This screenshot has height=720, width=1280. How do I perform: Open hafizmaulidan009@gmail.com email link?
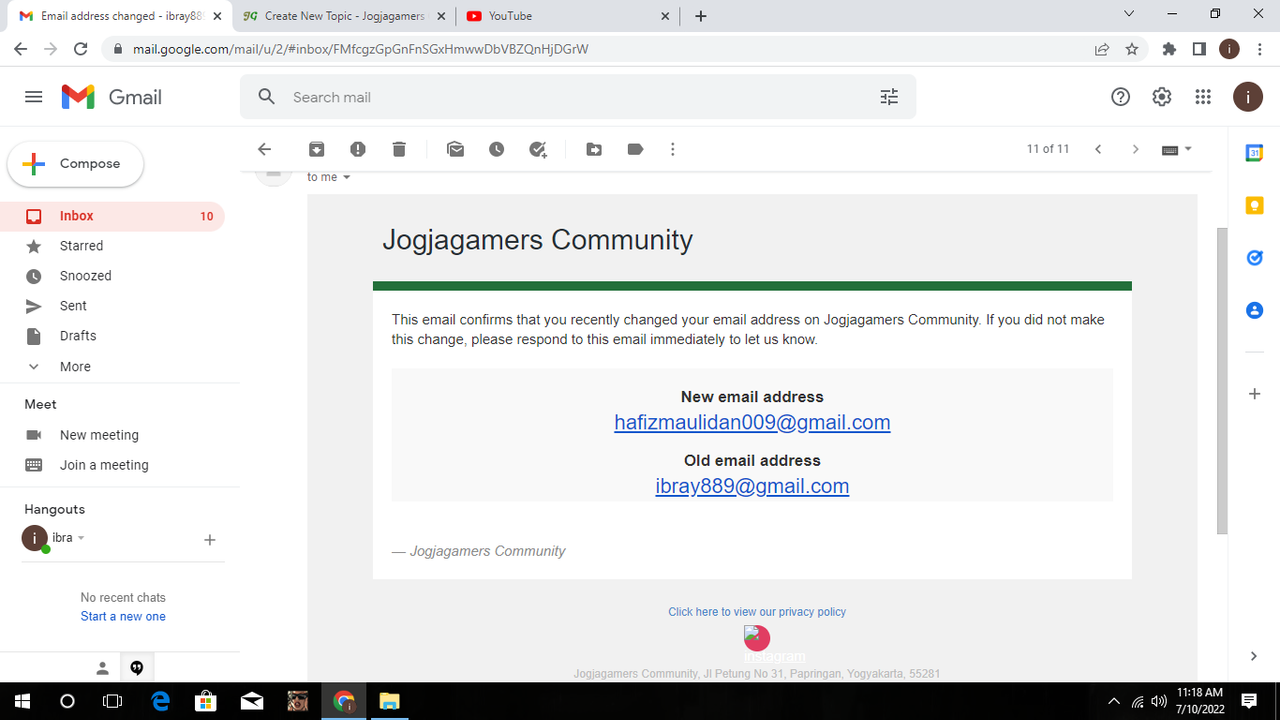[x=752, y=422]
